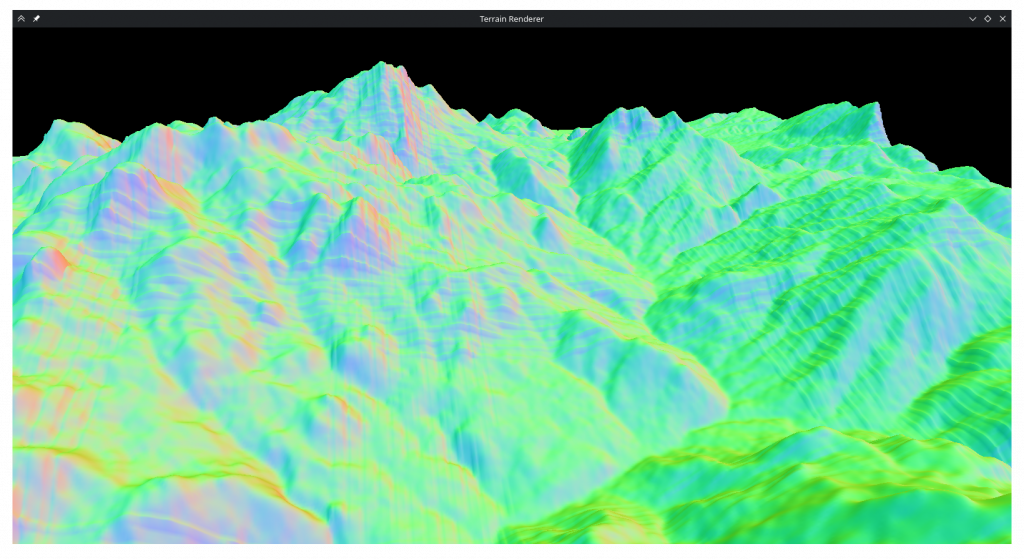The width and height of the screenshot is (1024, 559).
Task: Minimize the Terrain Renderer window
Action: (x=972, y=19)
